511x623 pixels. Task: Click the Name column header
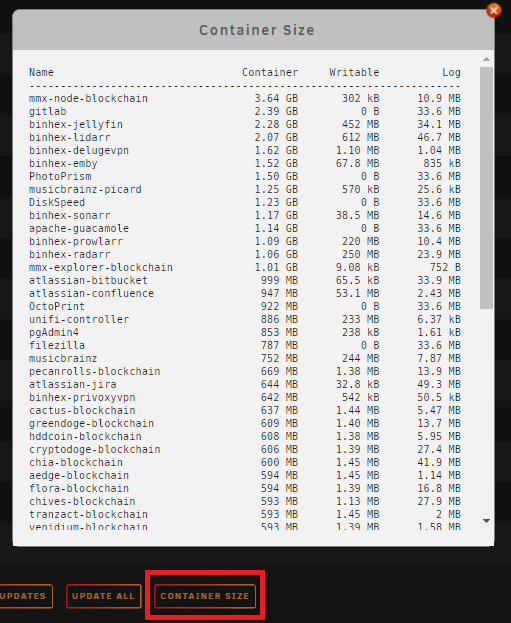41,72
